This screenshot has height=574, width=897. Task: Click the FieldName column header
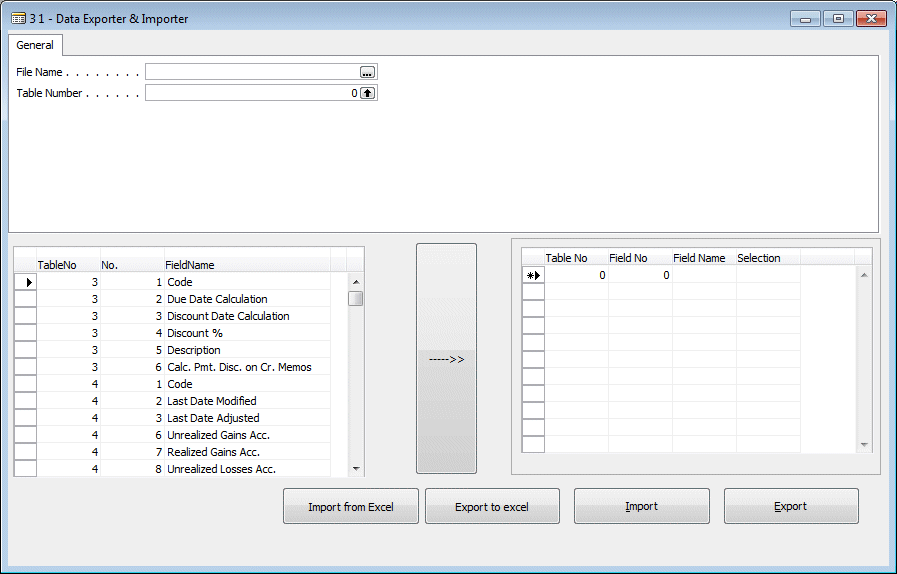[247, 265]
